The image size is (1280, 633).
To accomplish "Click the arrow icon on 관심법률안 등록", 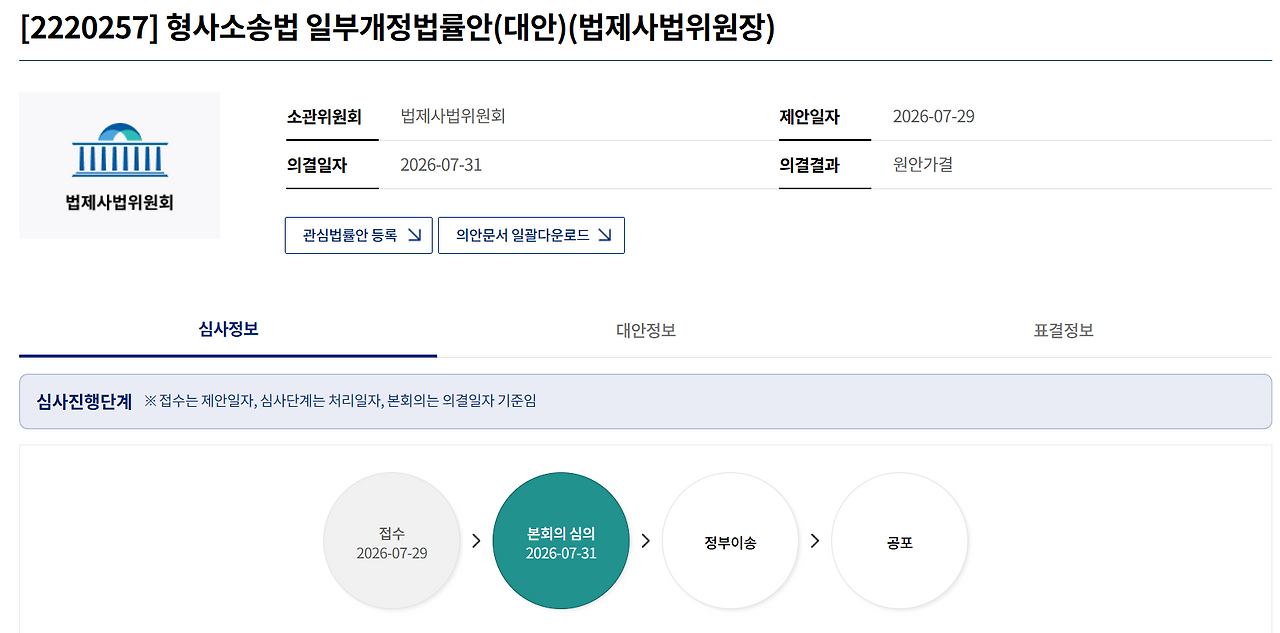I will coord(414,236).
